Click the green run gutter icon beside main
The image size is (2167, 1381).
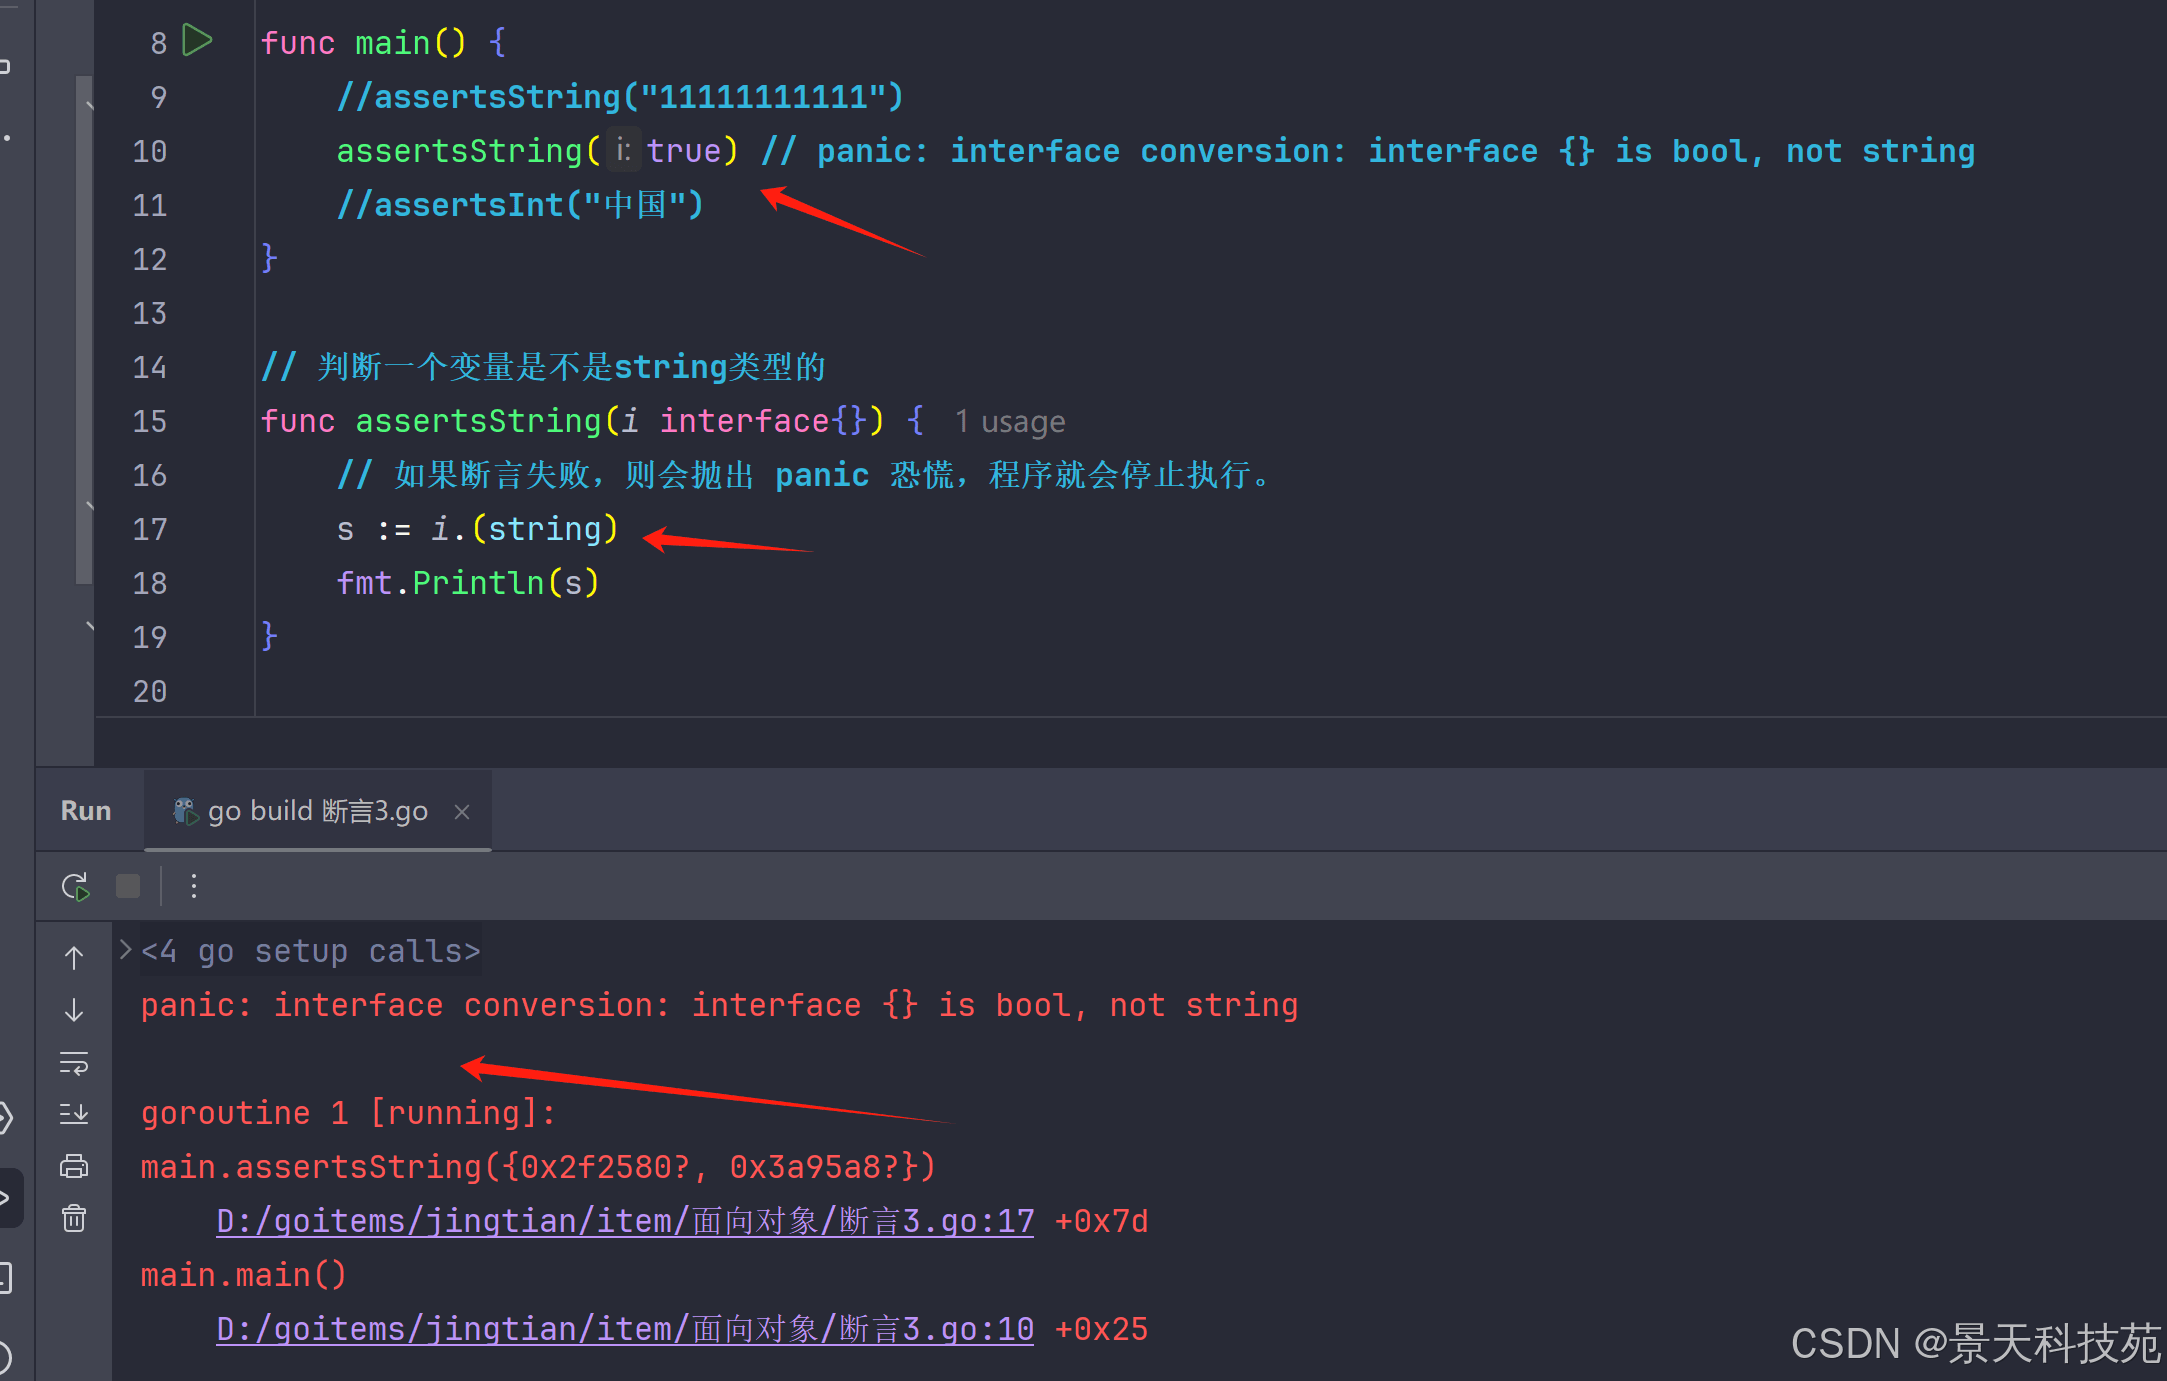197,41
